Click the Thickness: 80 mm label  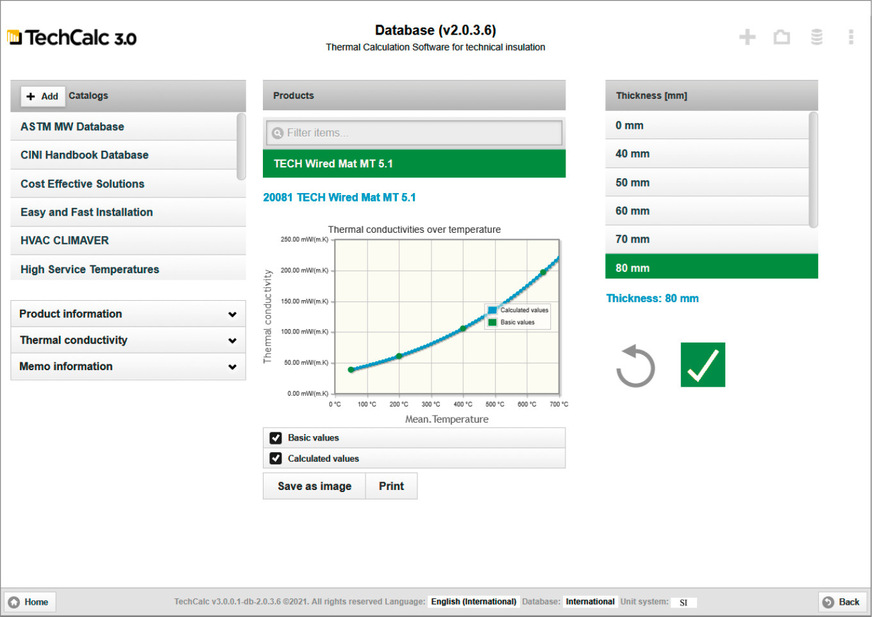[652, 298]
